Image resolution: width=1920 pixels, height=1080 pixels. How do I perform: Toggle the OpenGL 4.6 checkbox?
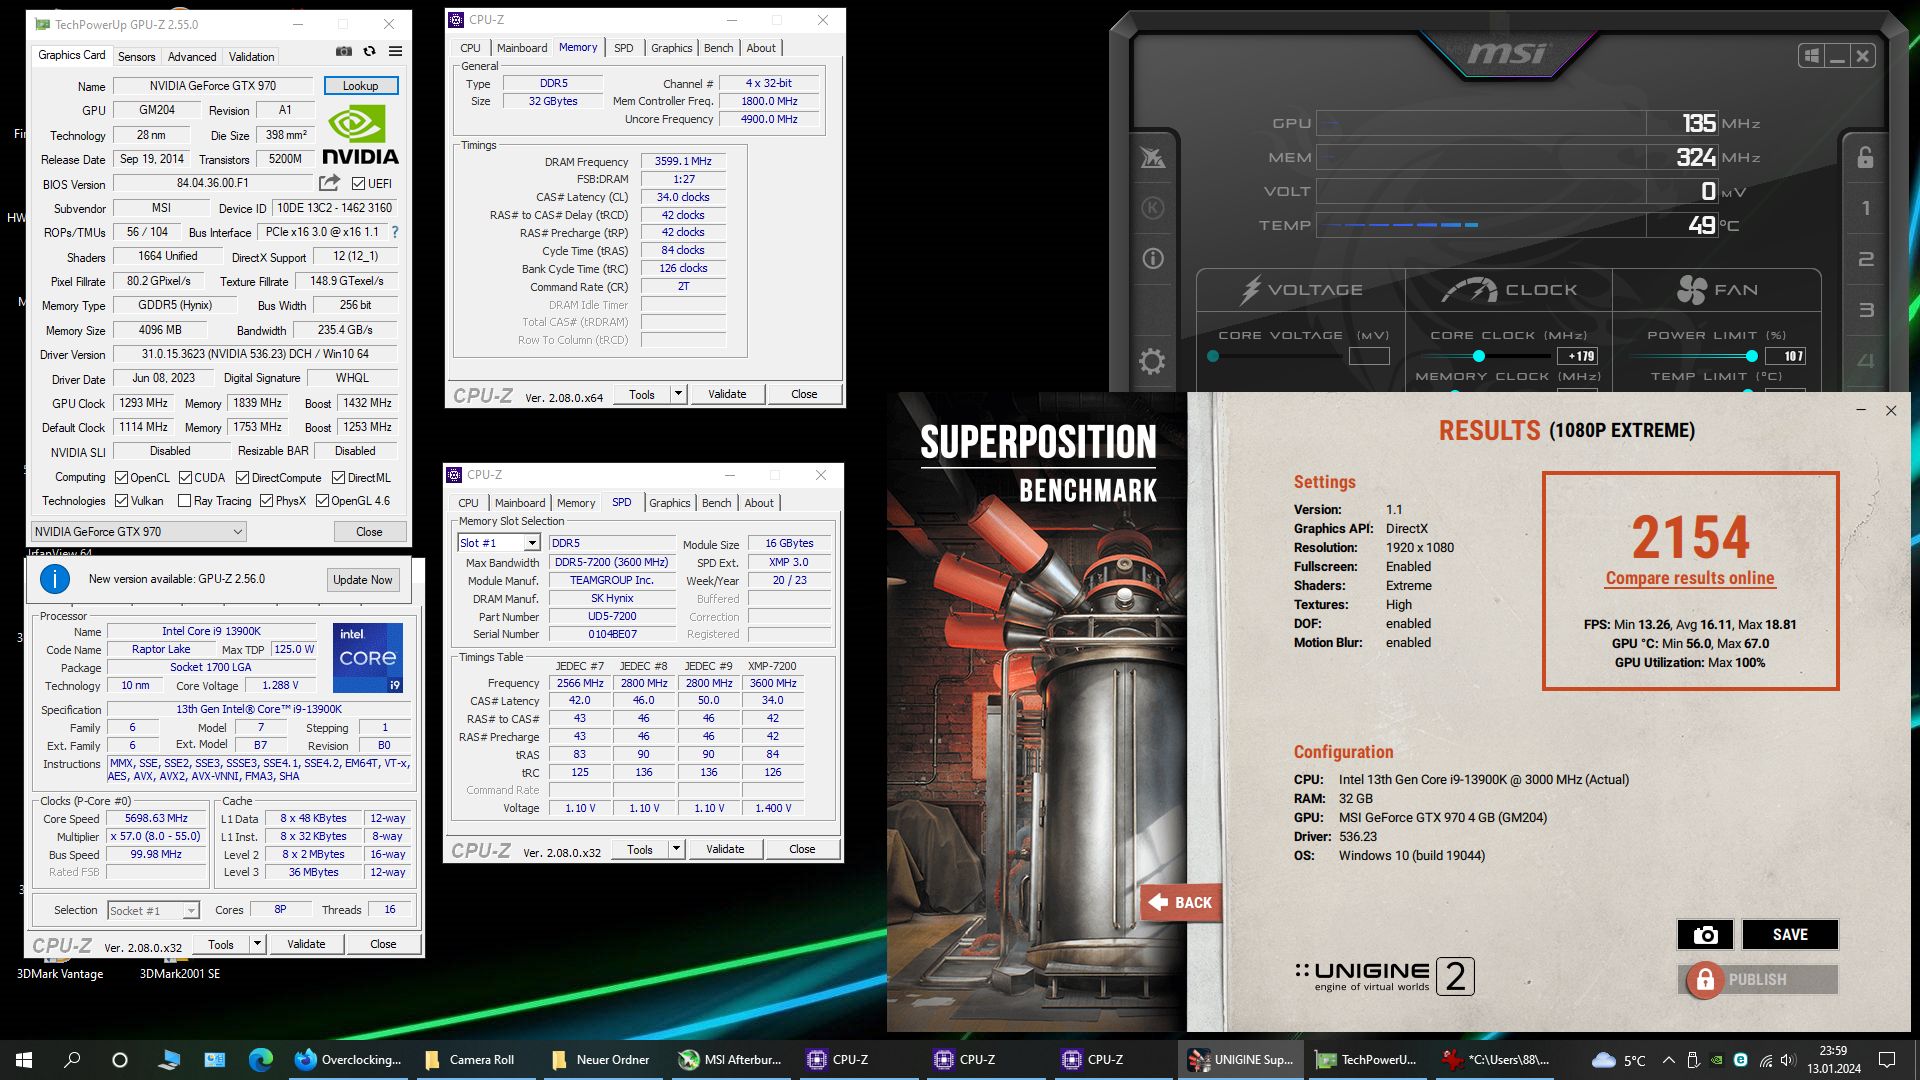pyautogui.click(x=322, y=501)
